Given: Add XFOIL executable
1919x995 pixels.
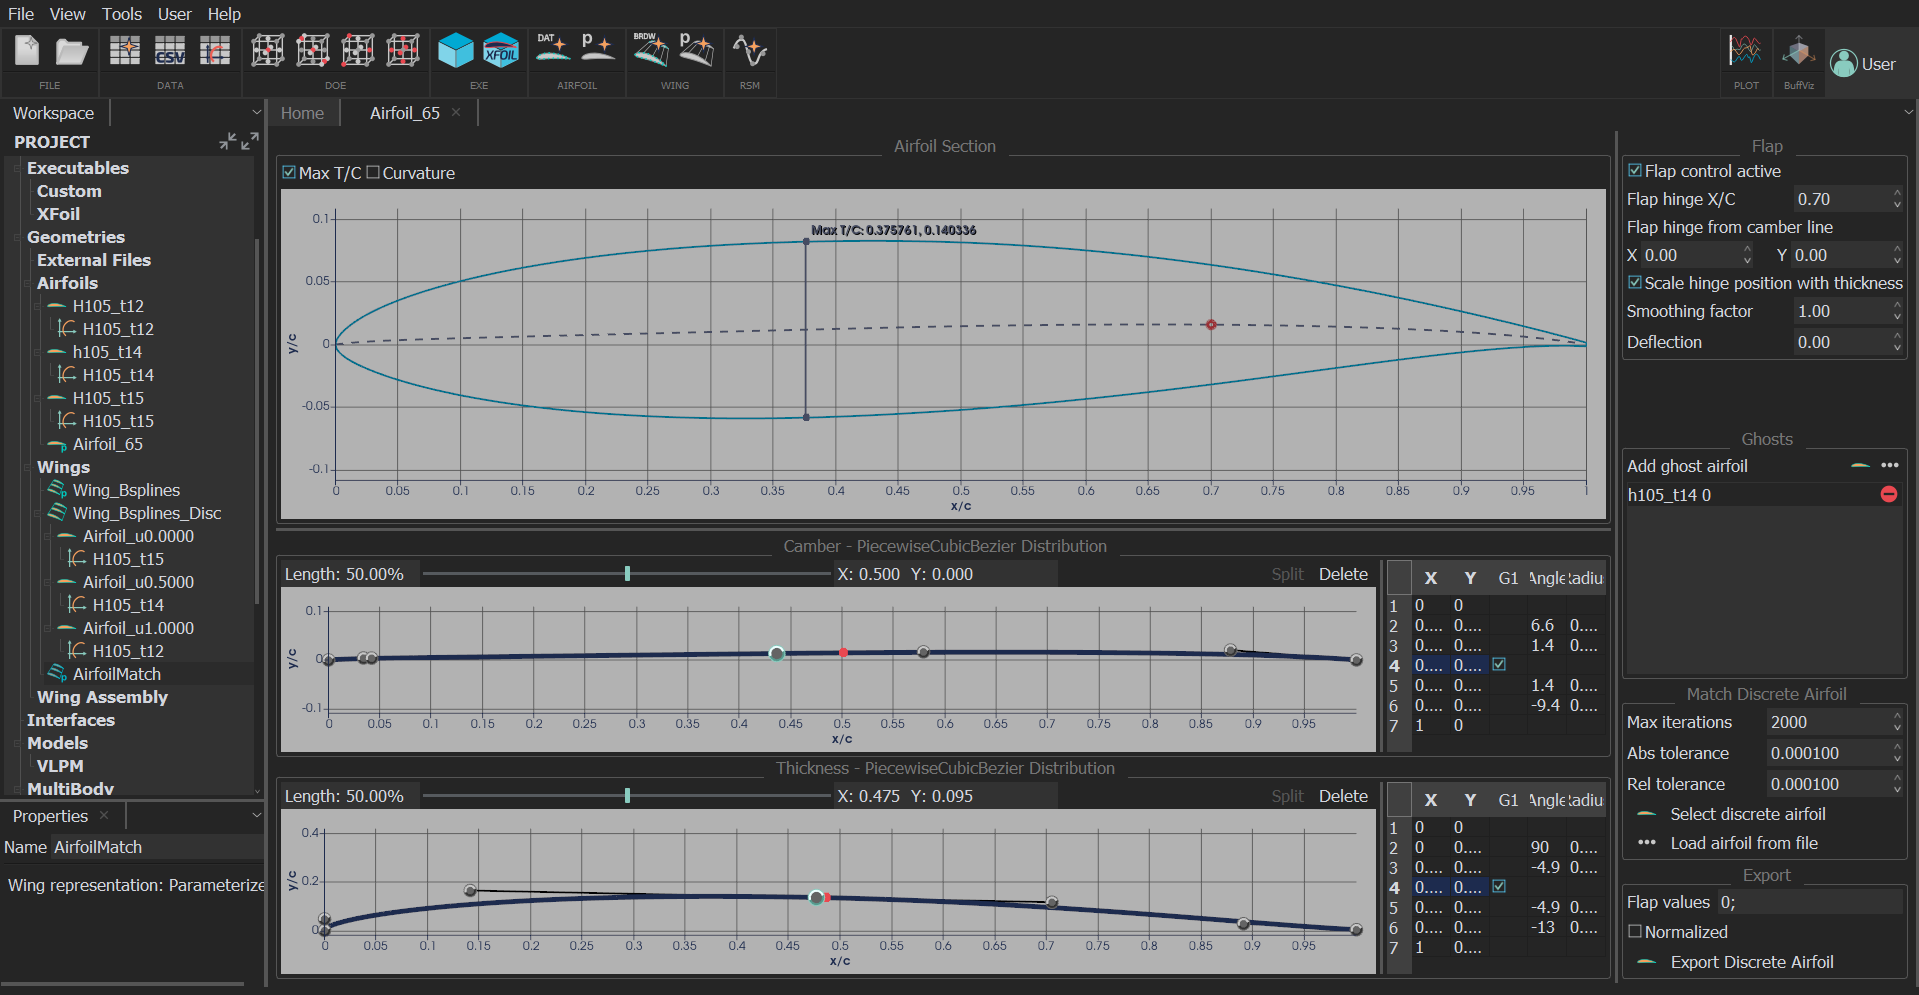Looking at the screenshot, I should tap(501, 50).
